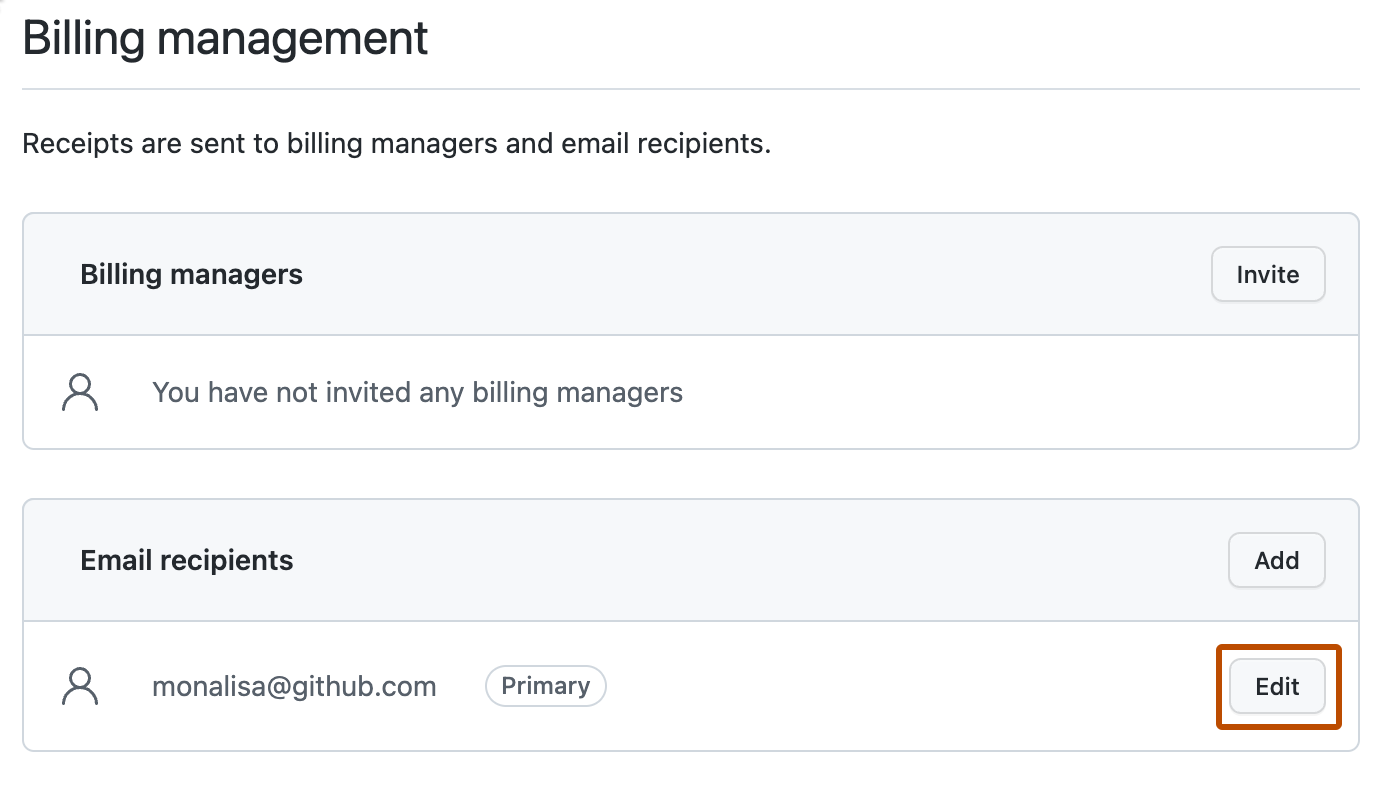Image resolution: width=1384 pixels, height=786 pixels.
Task: Add a new email recipient
Action: coord(1276,560)
